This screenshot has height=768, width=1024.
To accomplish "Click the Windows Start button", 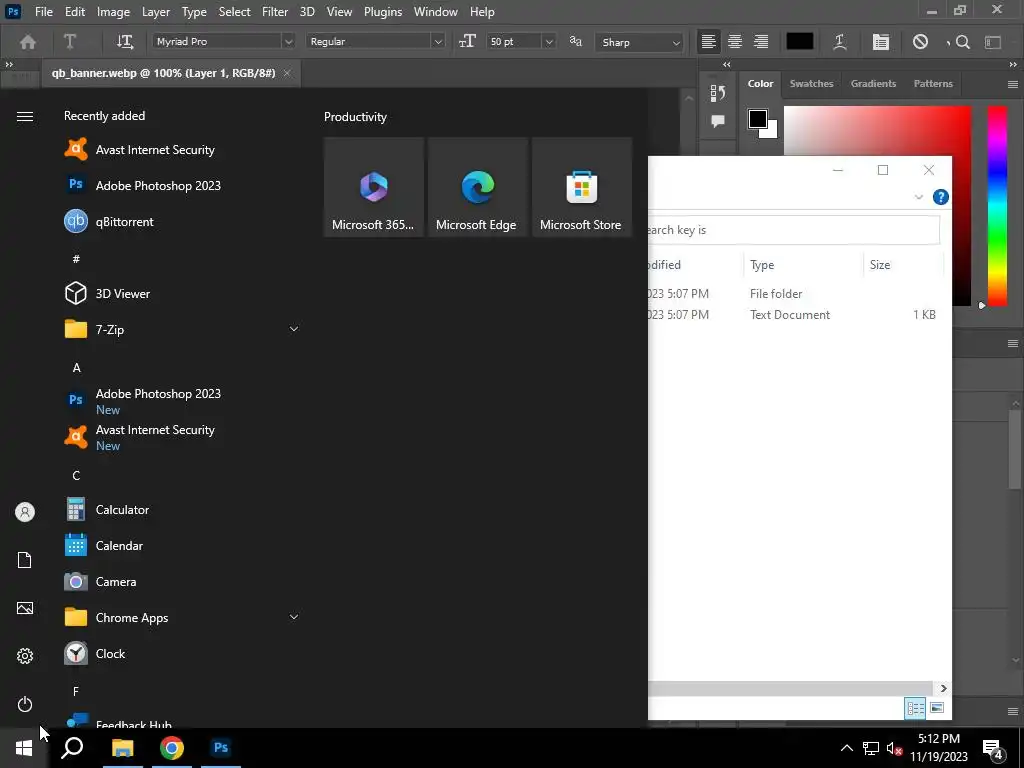I will pos(24,748).
